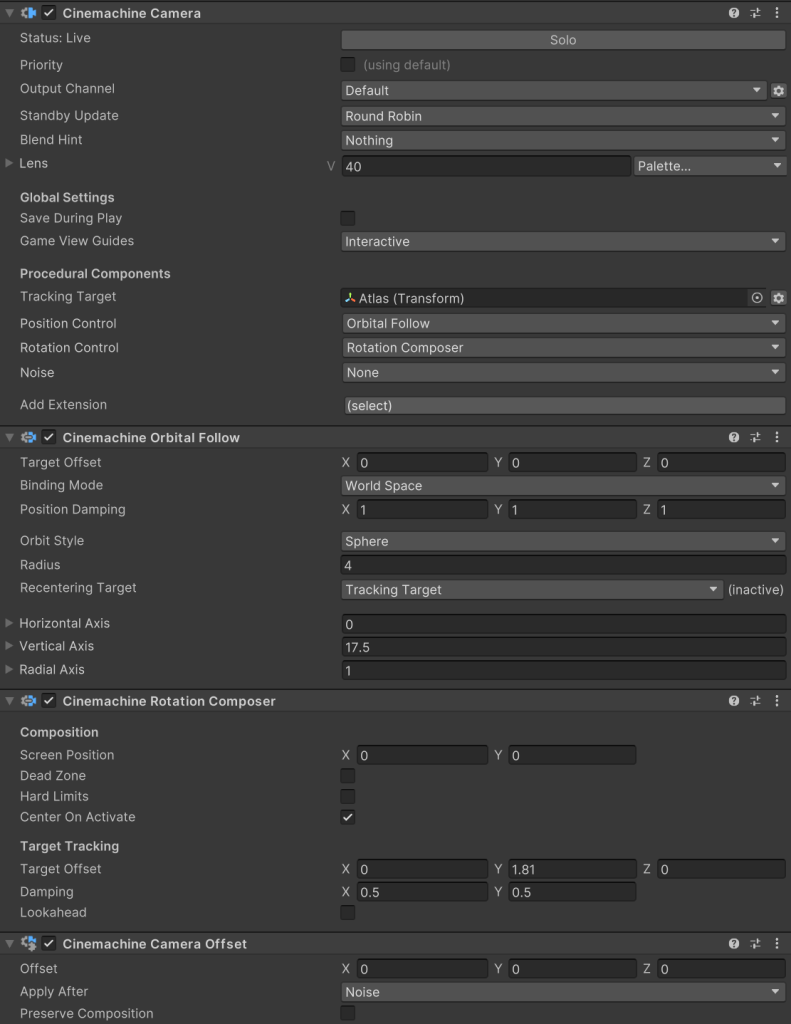
Task: Open more options menu for Rotation Composer
Action: tap(777, 702)
